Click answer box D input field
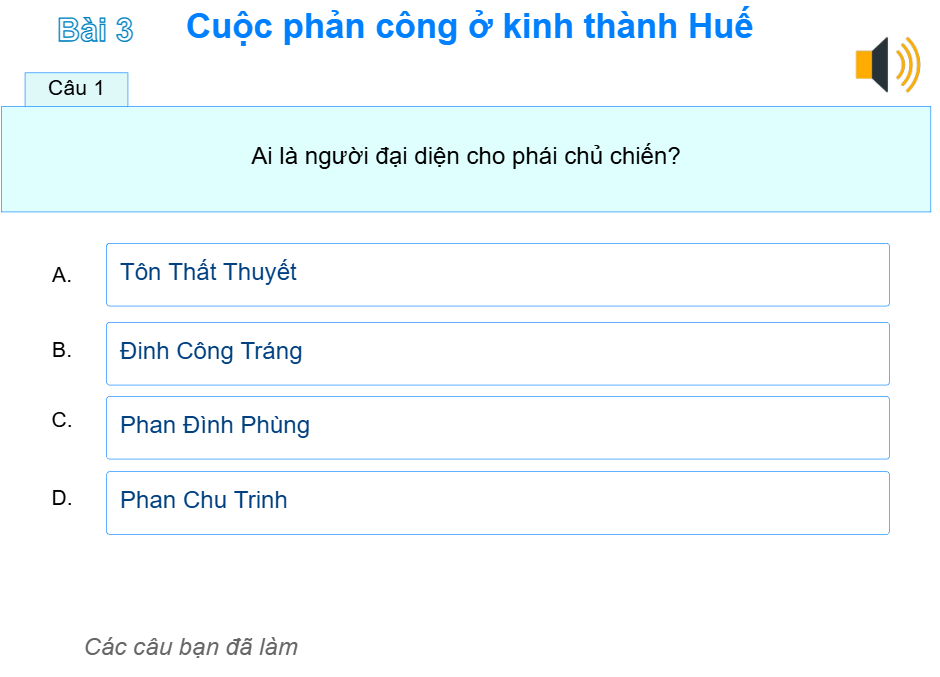Viewport: 940px width, 677px height. 497,502
